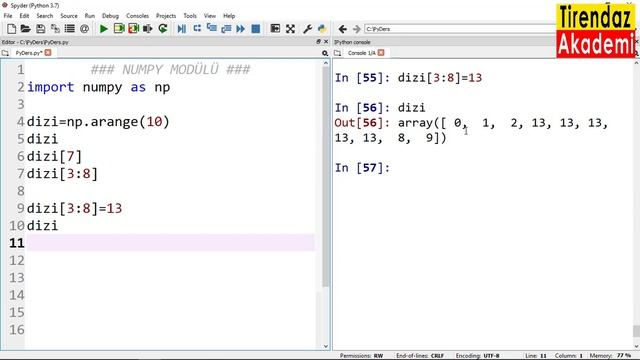The image size is (640, 360).
Task: Re-run last script icon
Action: coord(163,29)
